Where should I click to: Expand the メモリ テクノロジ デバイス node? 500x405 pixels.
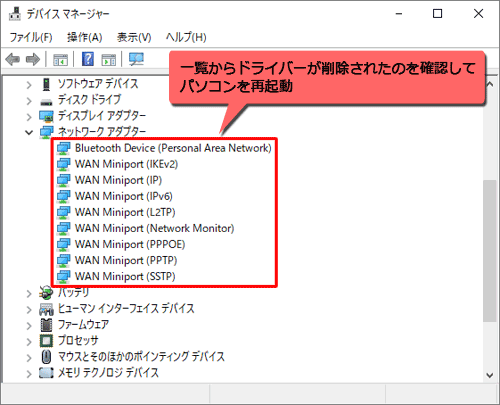(29, 373)
